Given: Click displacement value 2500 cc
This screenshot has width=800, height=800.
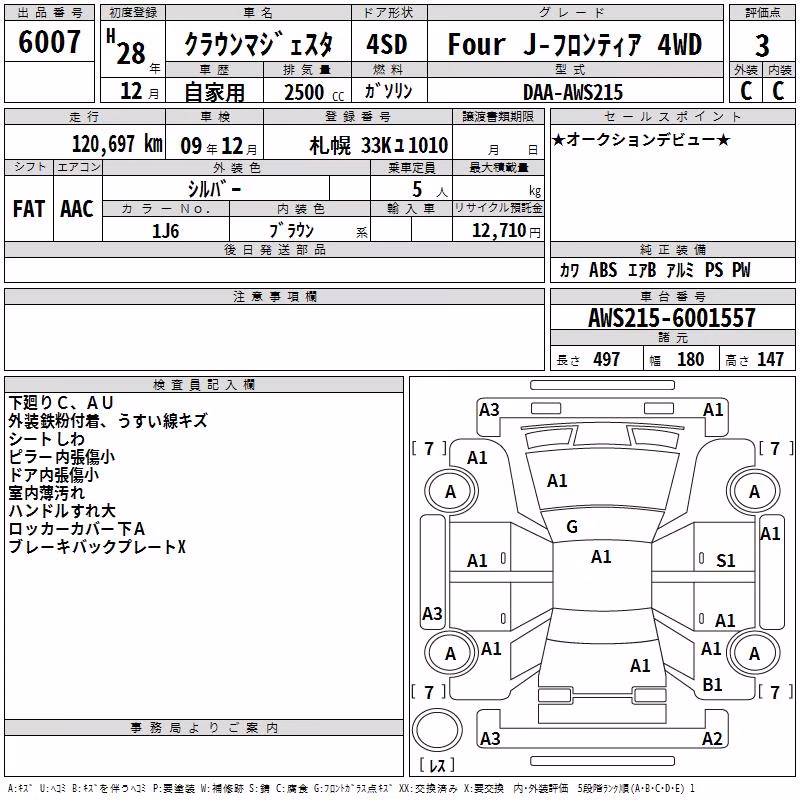Looking at the screenshot, I should pos(314,92).
